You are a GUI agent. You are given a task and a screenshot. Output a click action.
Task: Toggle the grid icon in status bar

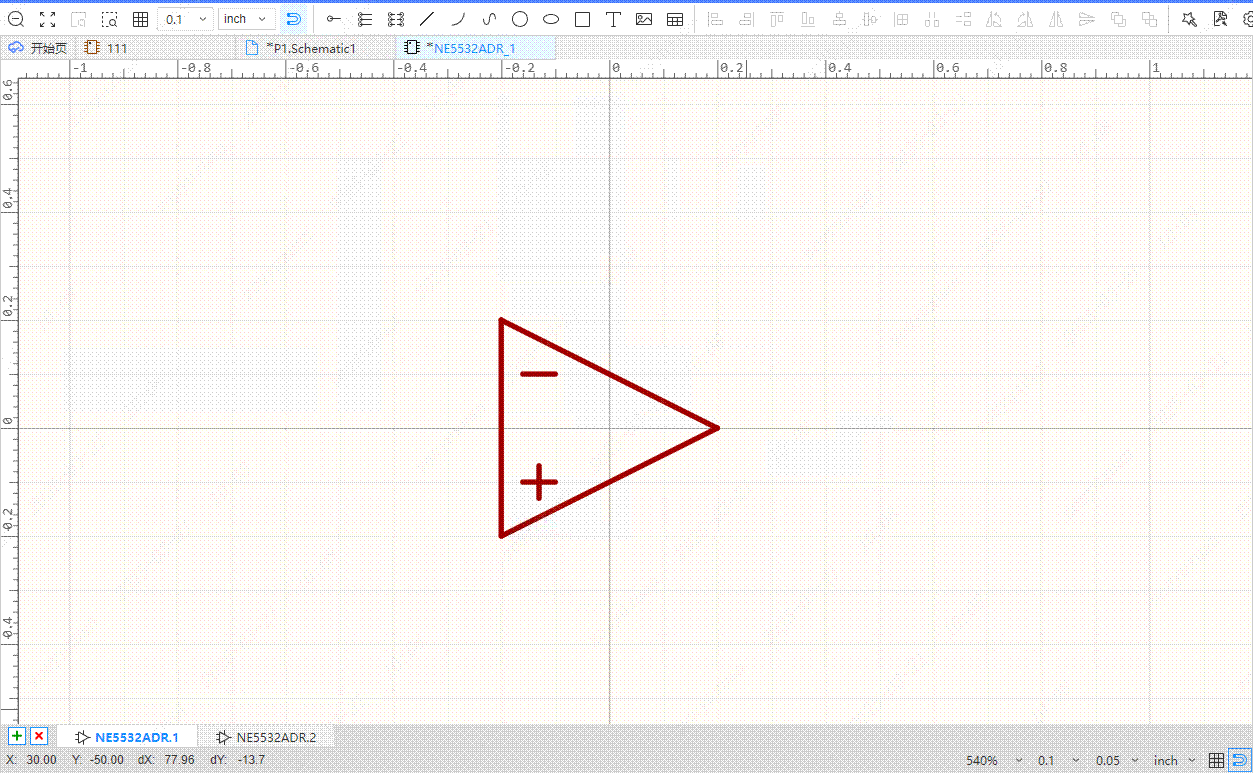click(x=1216, y=761)
